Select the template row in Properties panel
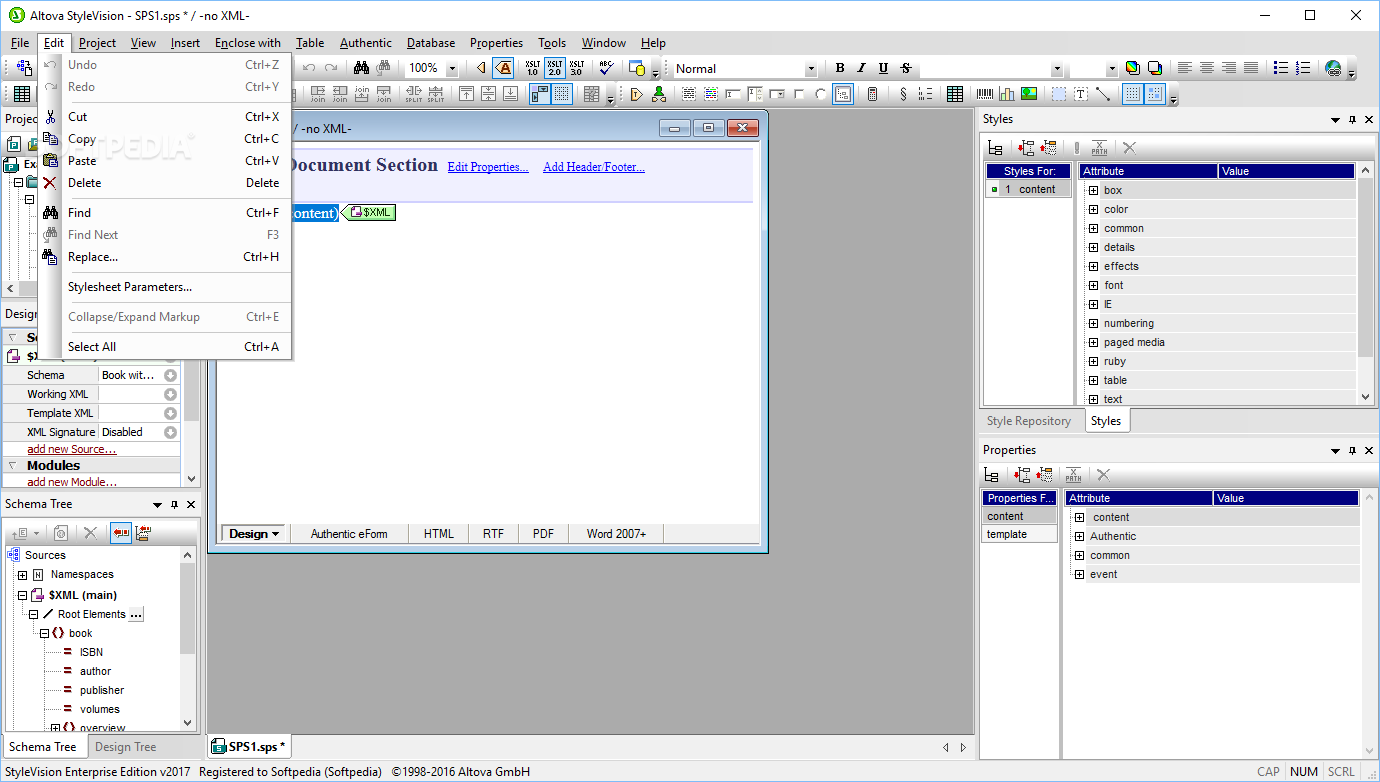 pos(1019,534)
